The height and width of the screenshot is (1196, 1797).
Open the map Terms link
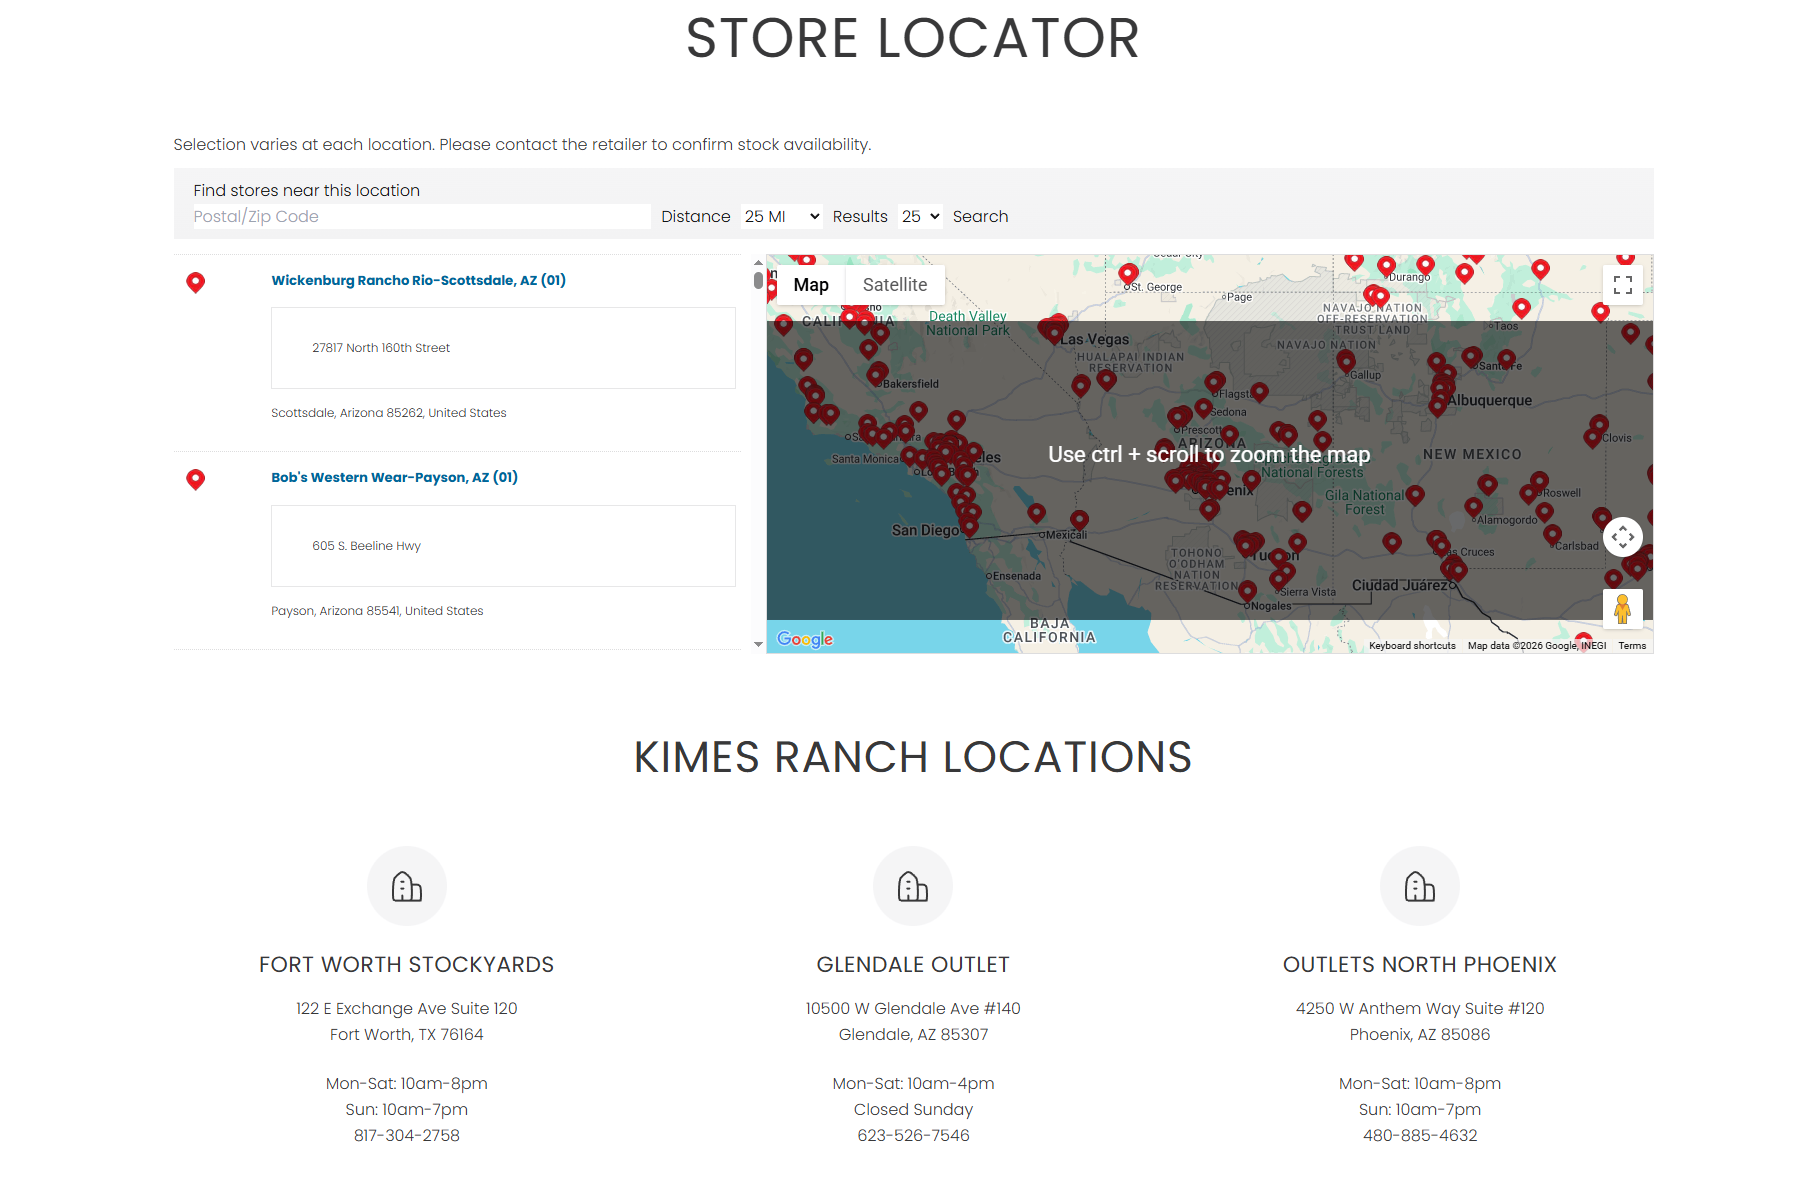click(1631, 646)
